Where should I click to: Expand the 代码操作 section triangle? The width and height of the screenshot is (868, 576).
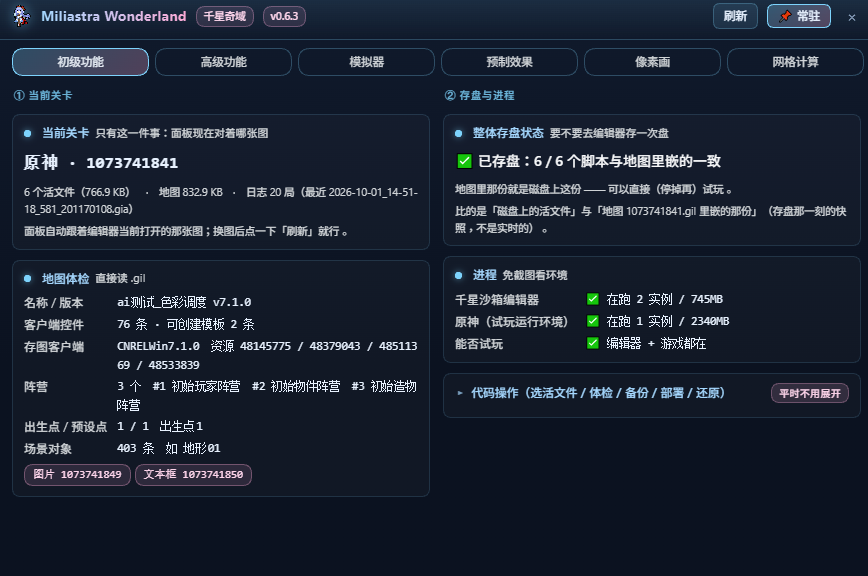click(x=459, y=393)
